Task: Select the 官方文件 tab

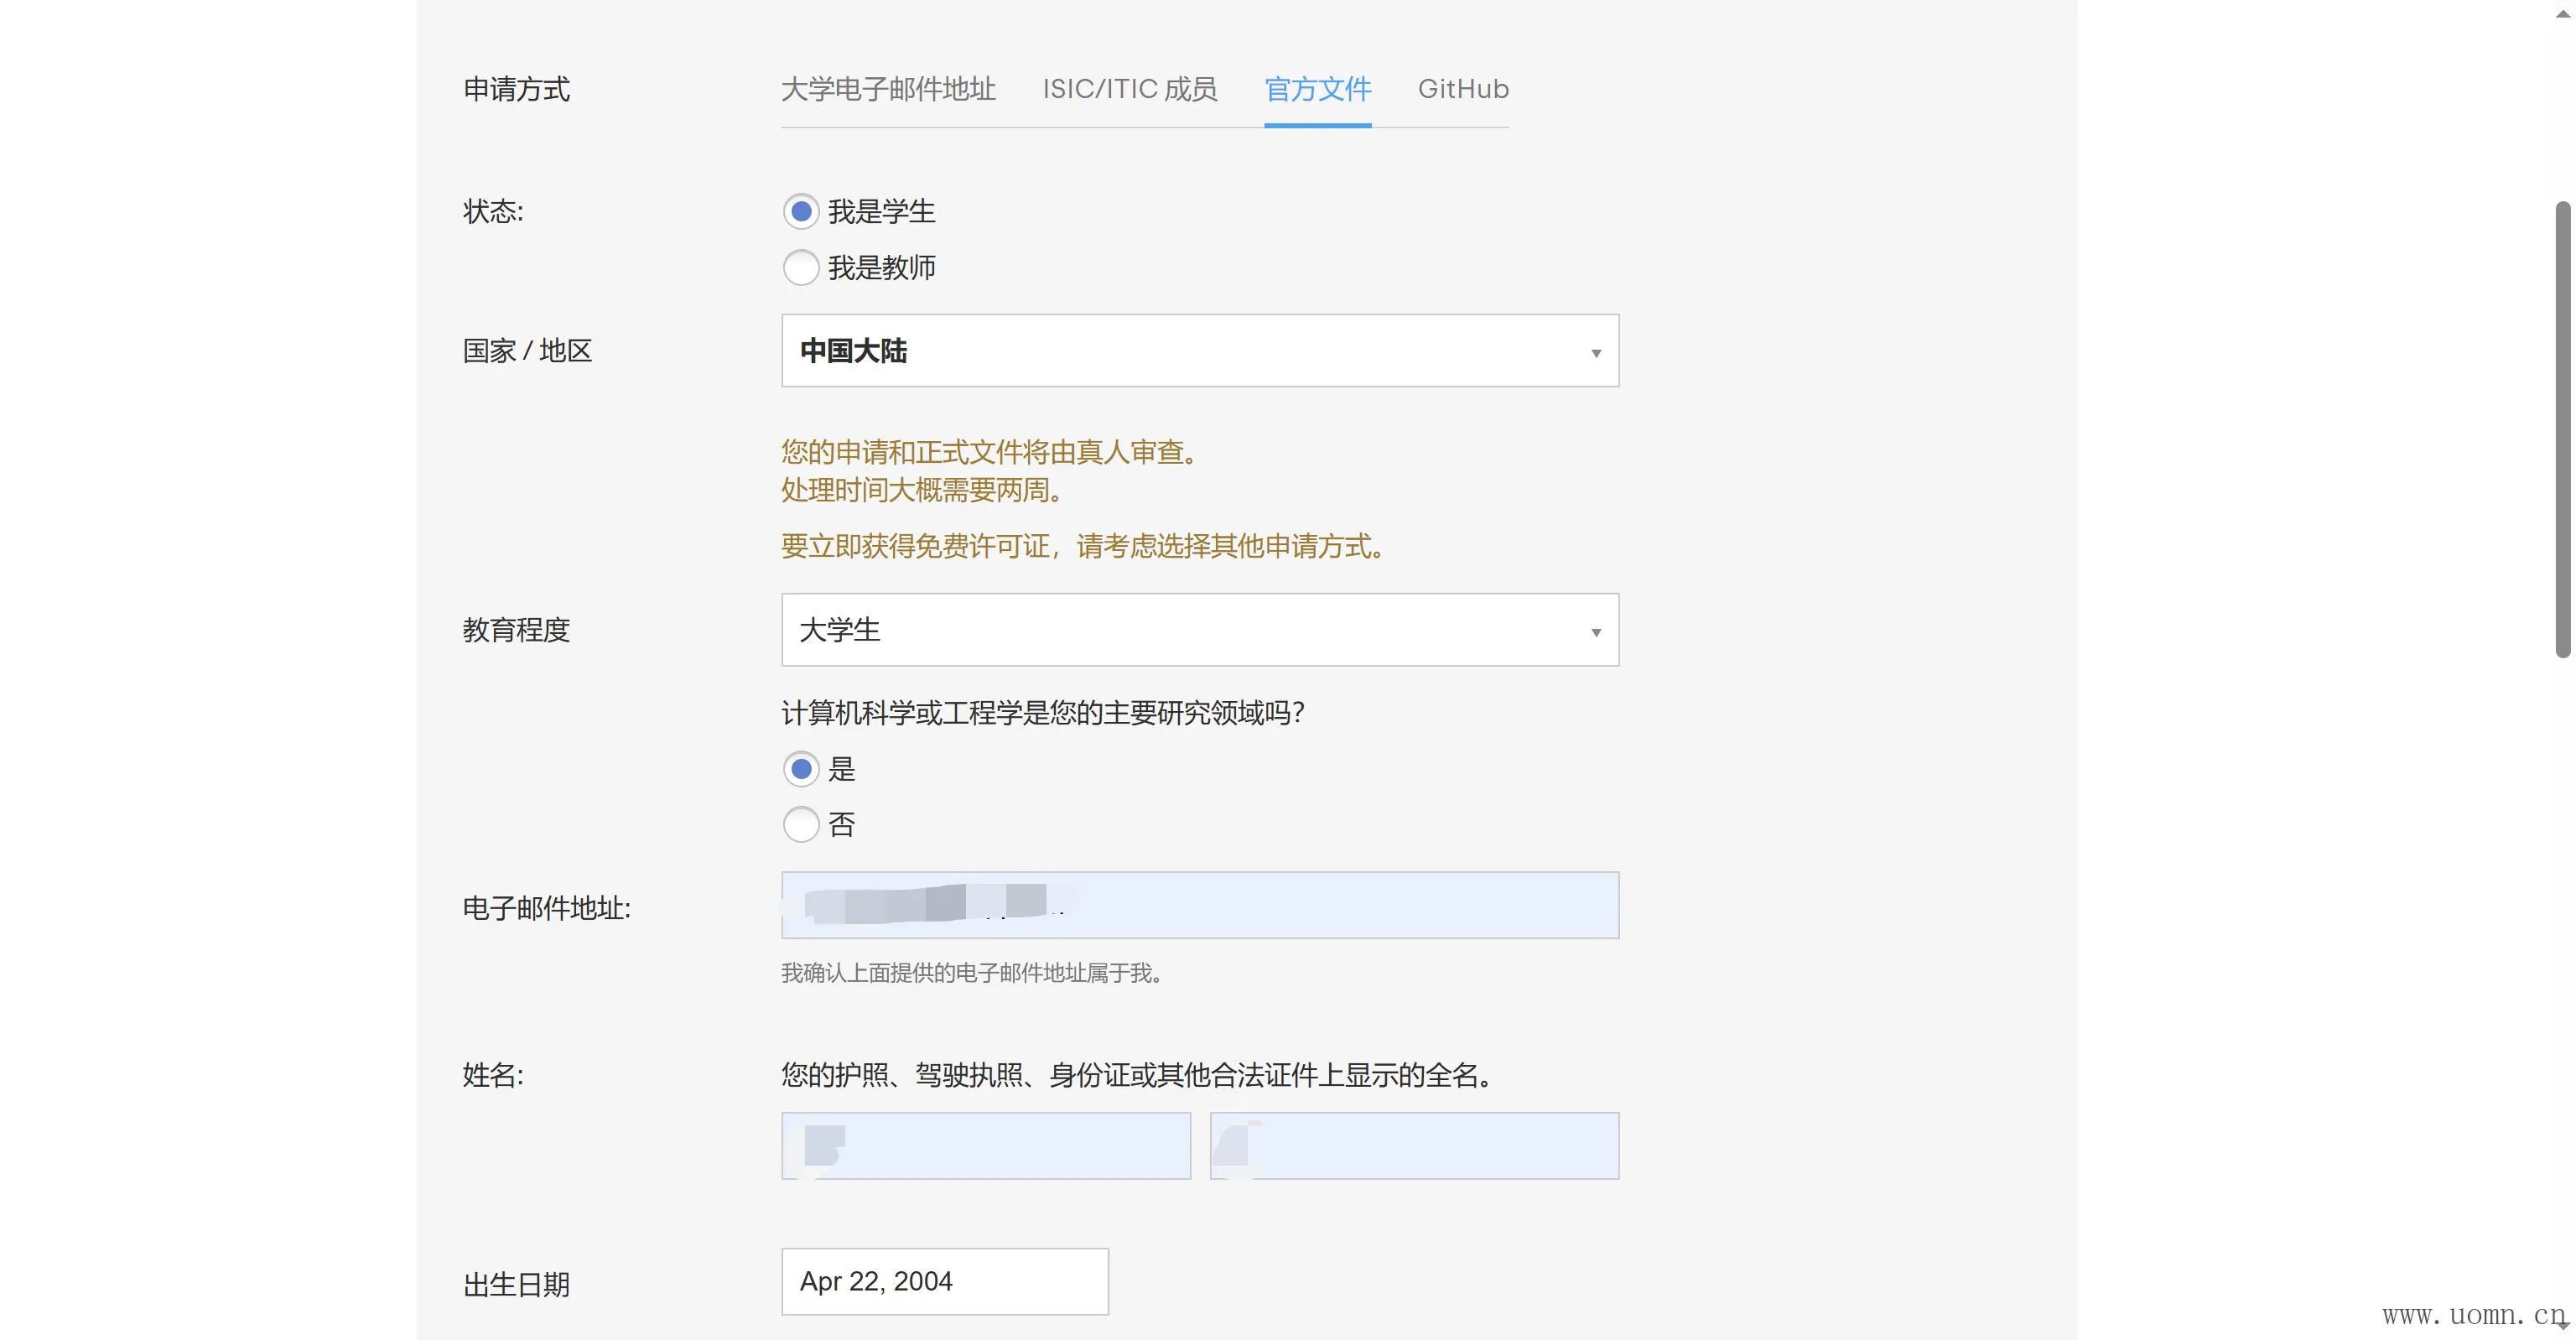Action: pyautogui.click(x=1317, y=90)
